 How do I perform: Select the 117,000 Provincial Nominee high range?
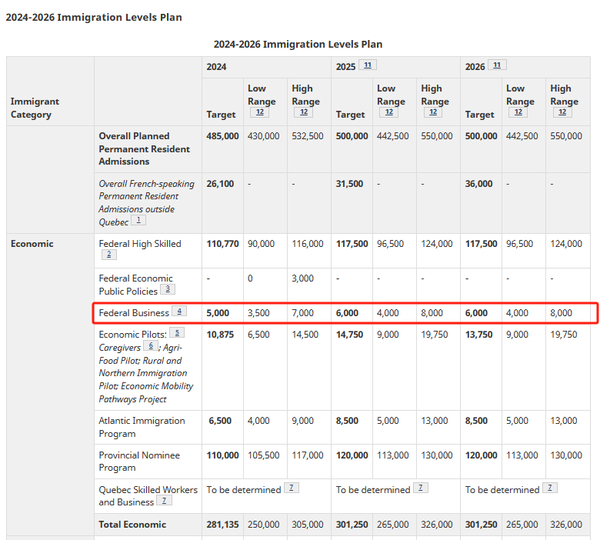coord(308,455)
